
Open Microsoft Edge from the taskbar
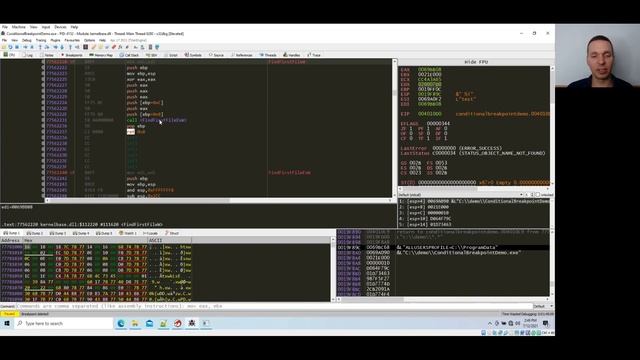click(121, 323)
